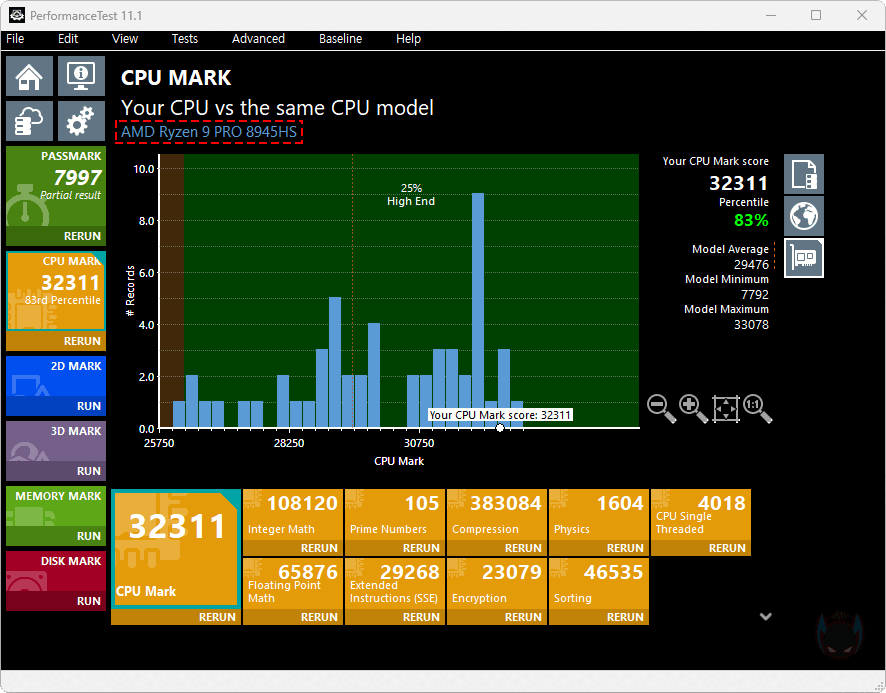Click the PerformanceTest application title icon
The width and height of the screenshot is (886, 693).
[17, 15]
